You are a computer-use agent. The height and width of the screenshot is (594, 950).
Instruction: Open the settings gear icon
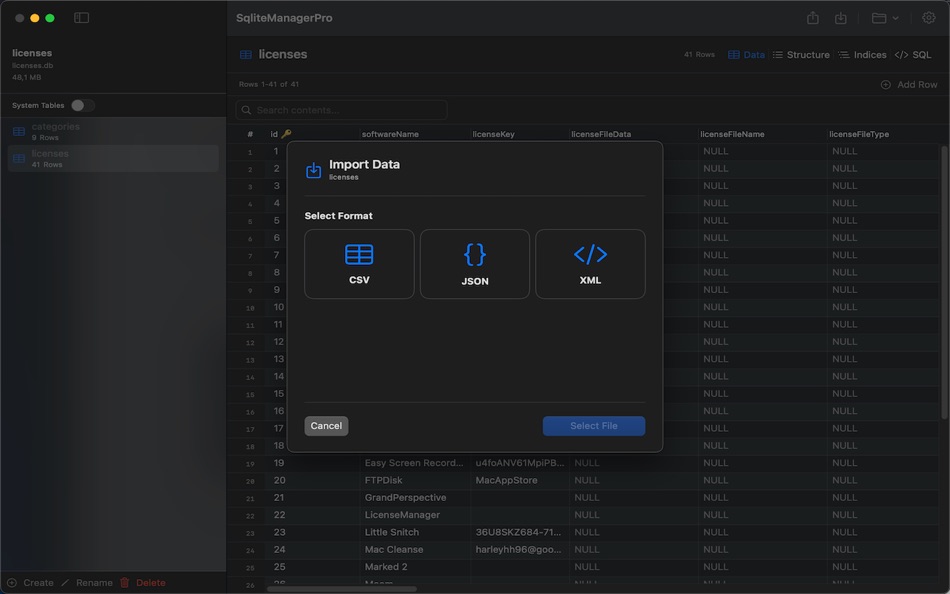[x=928, y=17]
